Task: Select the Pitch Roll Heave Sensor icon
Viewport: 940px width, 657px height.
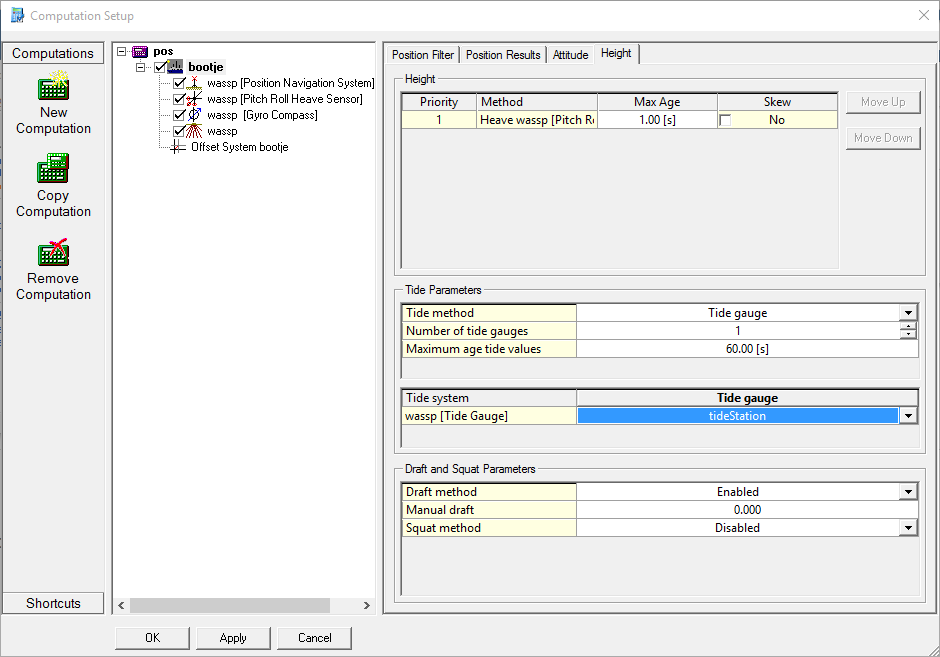Action: 196,99
